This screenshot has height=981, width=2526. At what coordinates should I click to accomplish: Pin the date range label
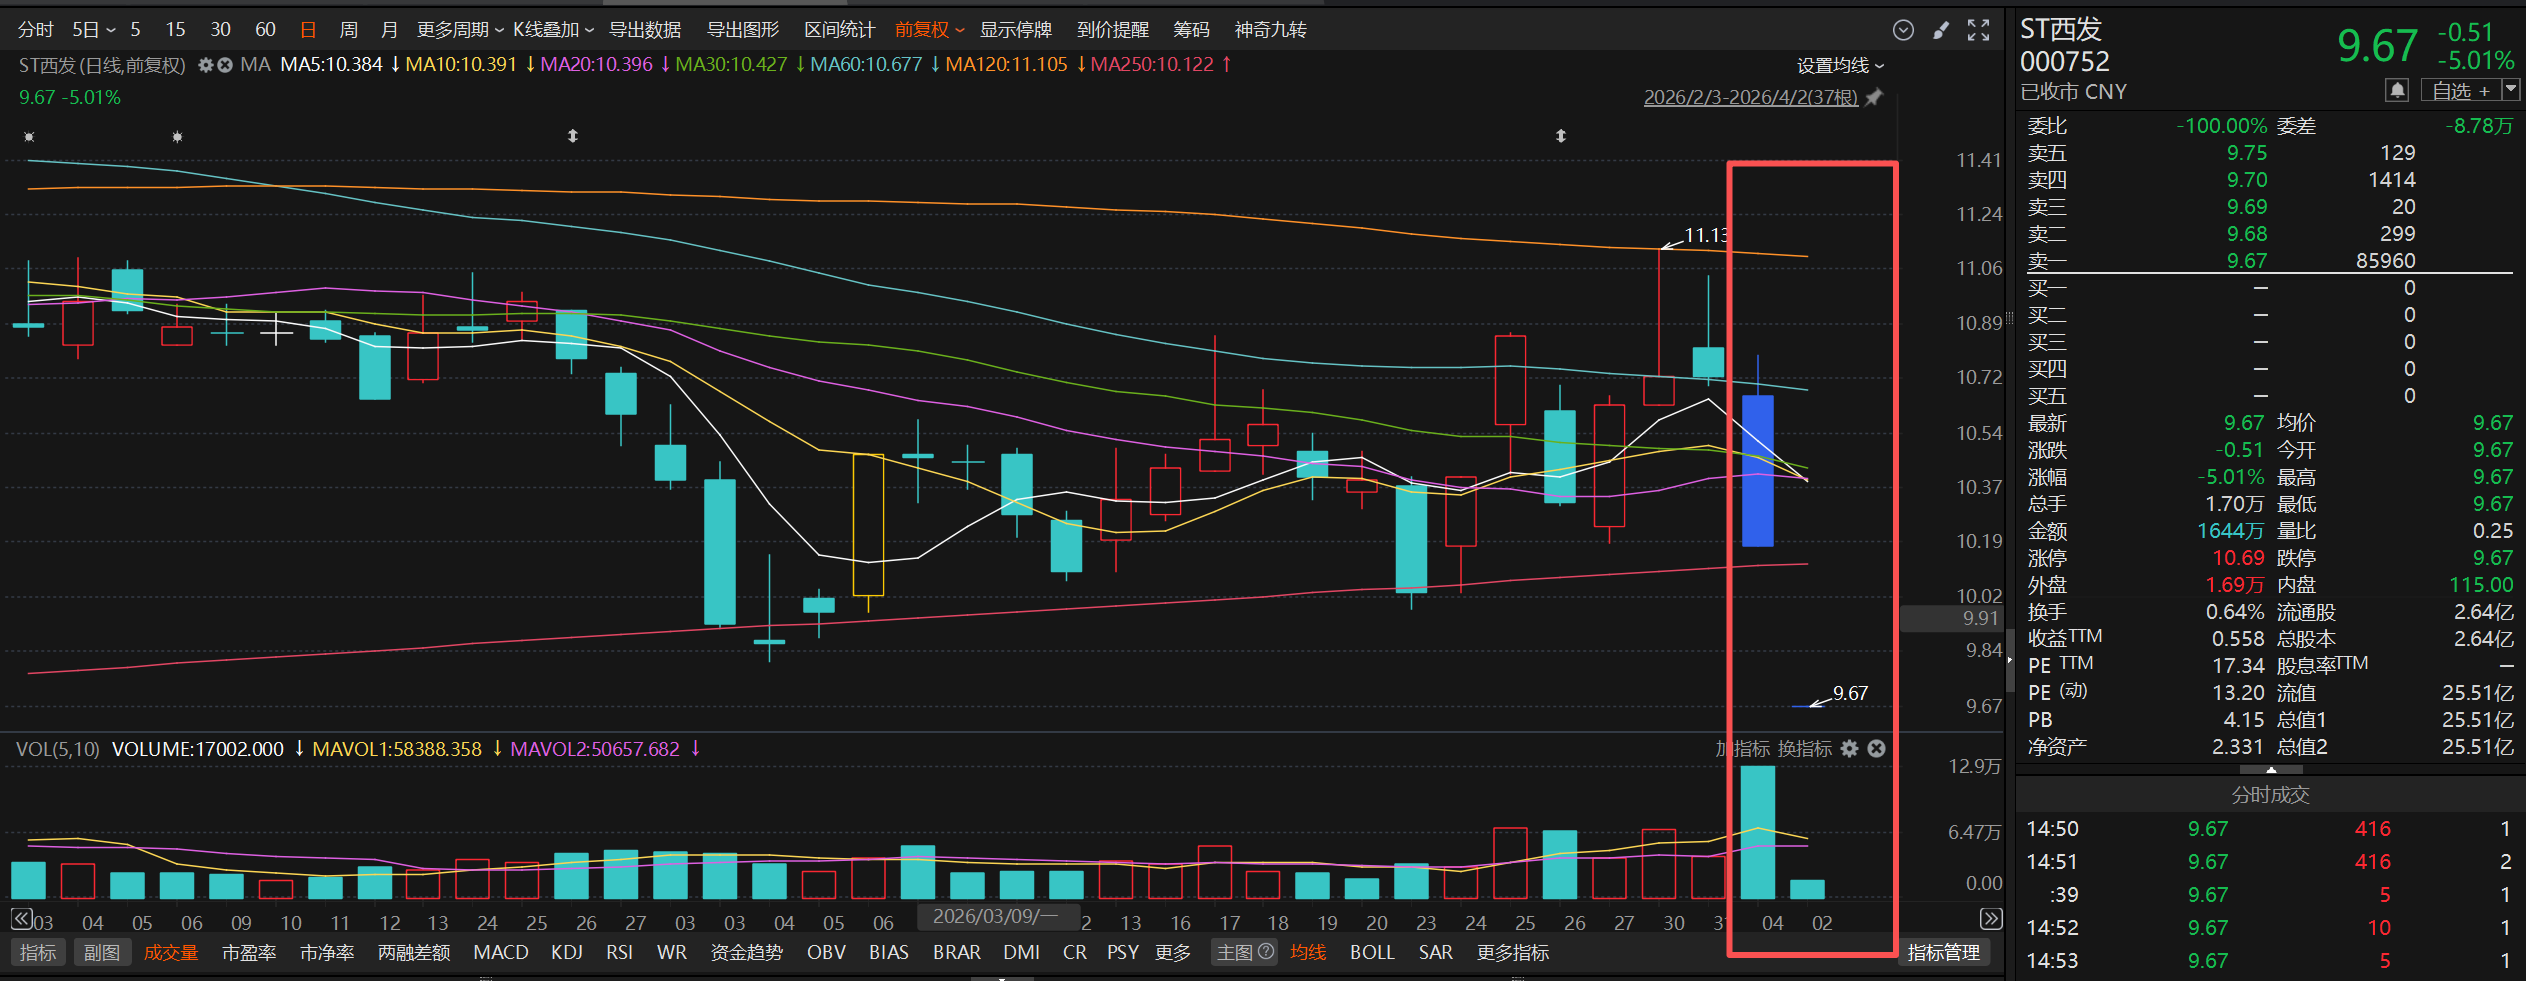click(x=1874, y=97)
